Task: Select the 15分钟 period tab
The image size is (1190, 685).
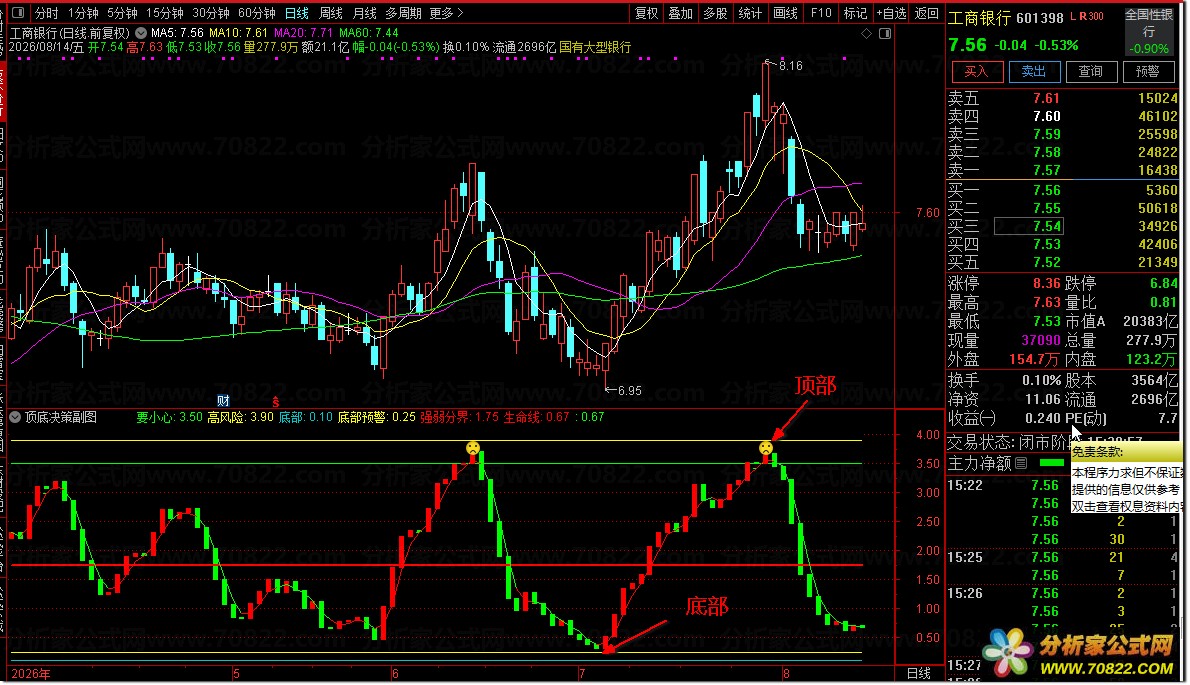Action: click(165, 13)
